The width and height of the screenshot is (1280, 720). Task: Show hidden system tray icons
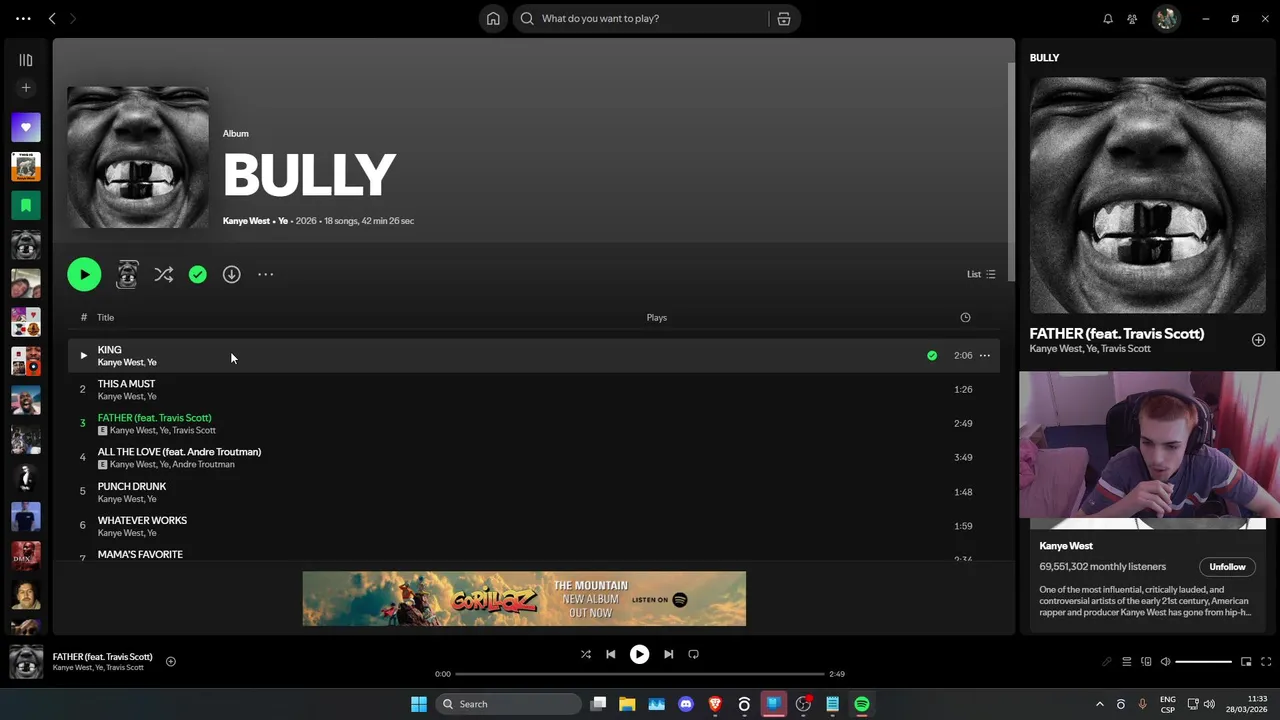coord(1099,704)
